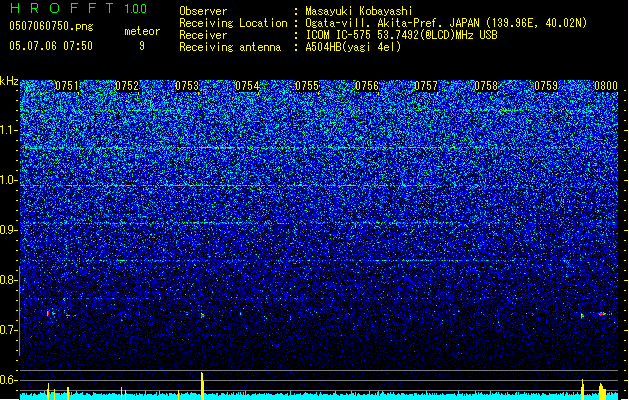Click the 0759 time marker
Viewport: 629px width, 400px height.
click(546, 86)
